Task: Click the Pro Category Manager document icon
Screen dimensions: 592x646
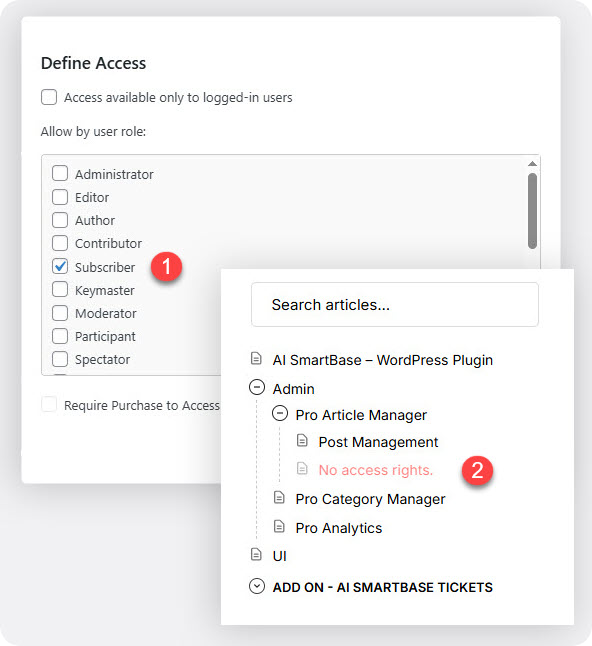Action: point(279,497)
